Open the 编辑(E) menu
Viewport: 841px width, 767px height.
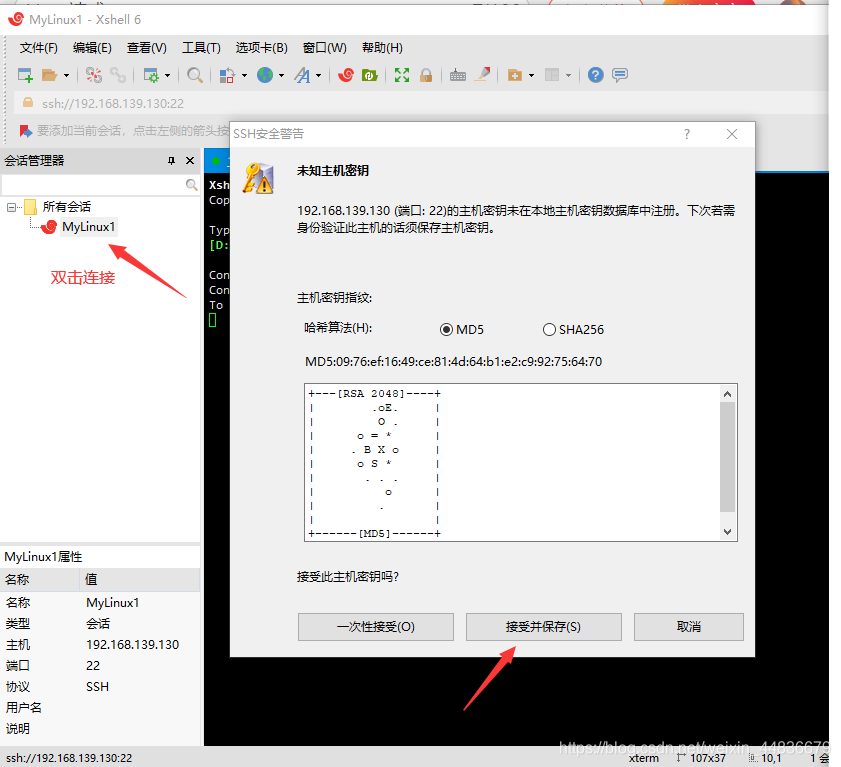click(92, 48)
